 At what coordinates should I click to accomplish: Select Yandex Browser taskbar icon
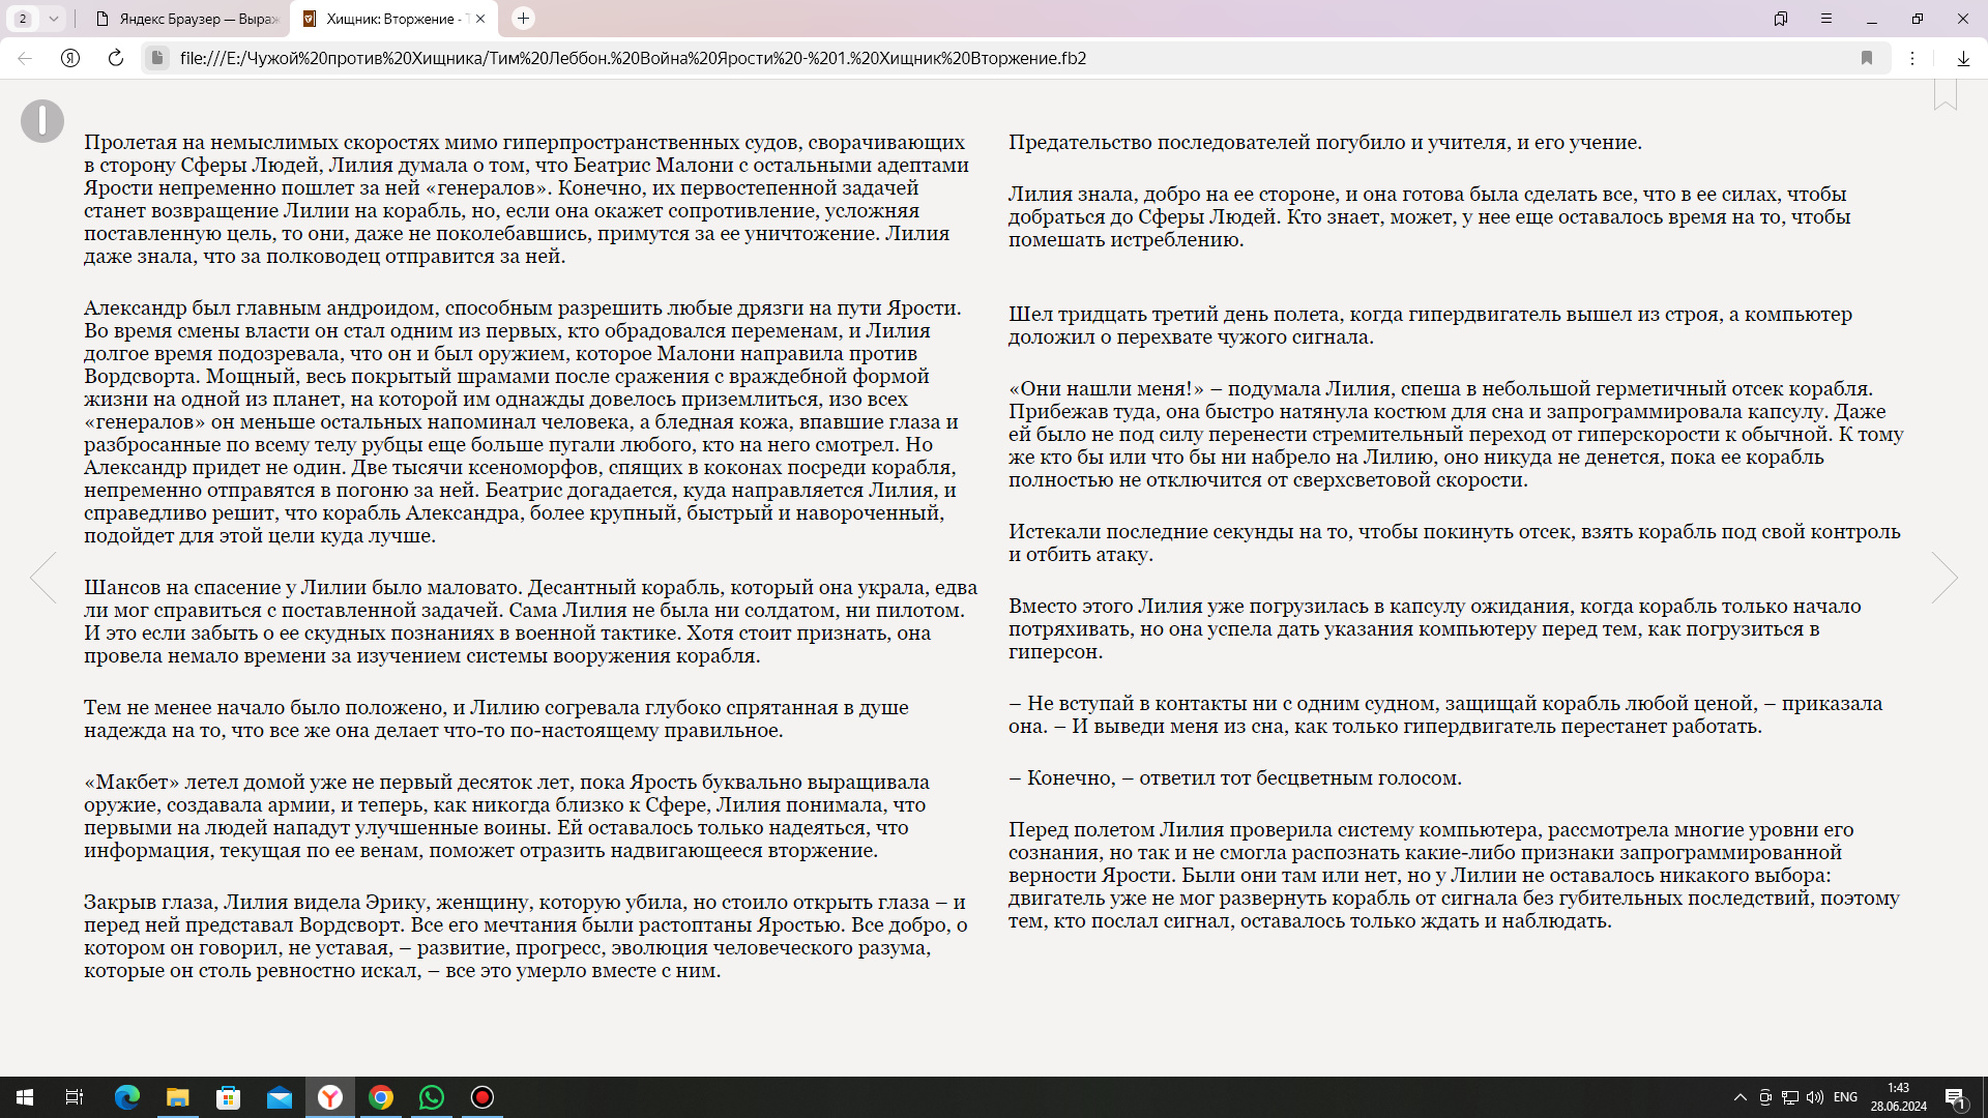[x=330, y=1097]
